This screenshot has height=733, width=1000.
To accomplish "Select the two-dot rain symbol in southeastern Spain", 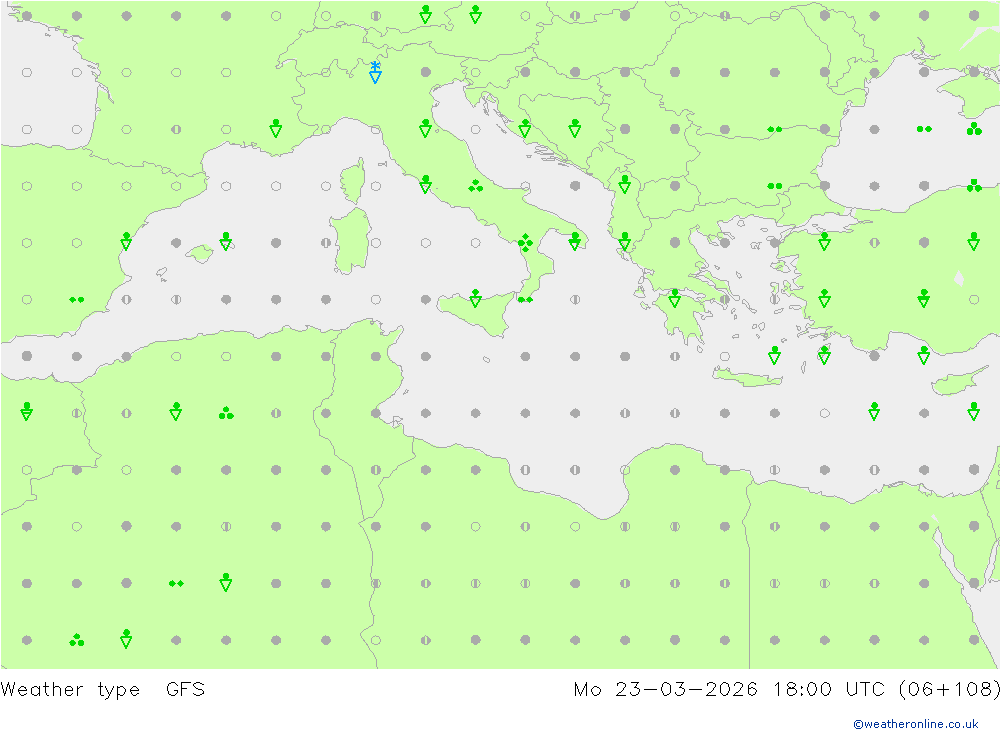I will (x=77, y=299).
